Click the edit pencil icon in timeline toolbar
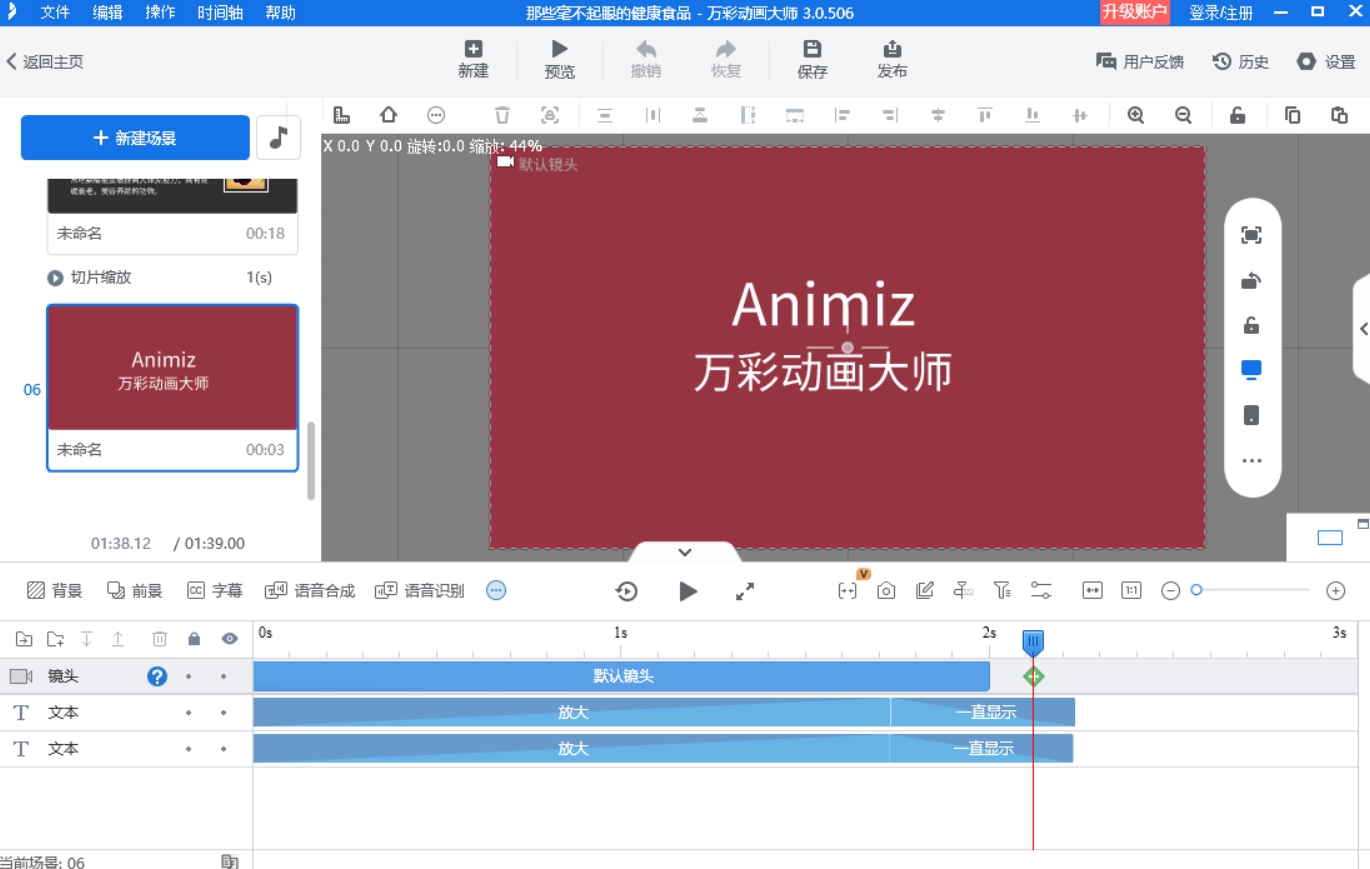Screen dimensions: 1370x869 tap(925, 591)
